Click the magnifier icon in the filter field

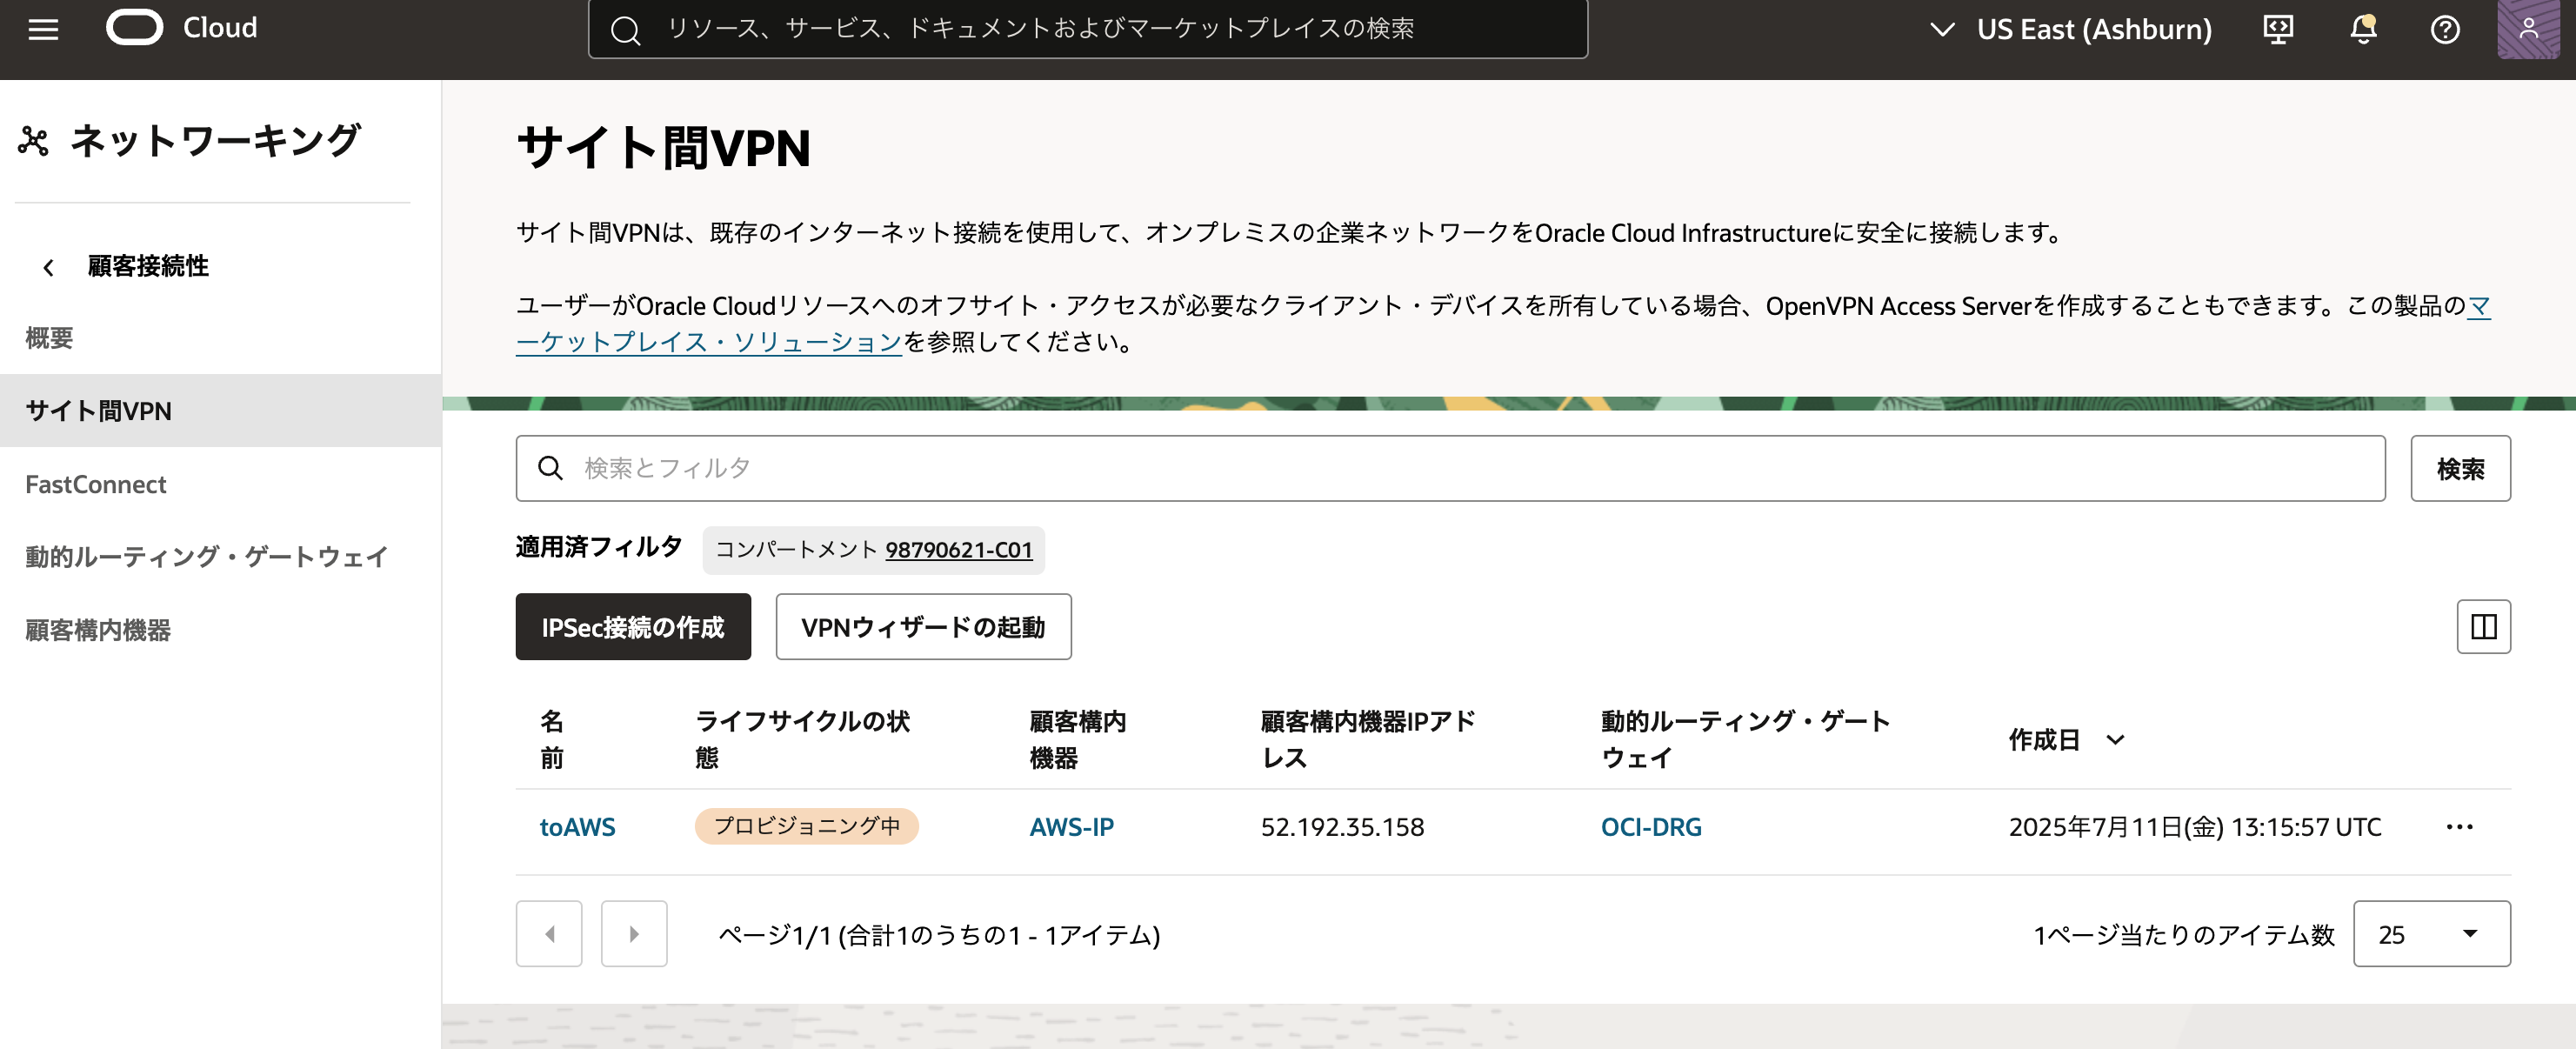pos(550,468)
